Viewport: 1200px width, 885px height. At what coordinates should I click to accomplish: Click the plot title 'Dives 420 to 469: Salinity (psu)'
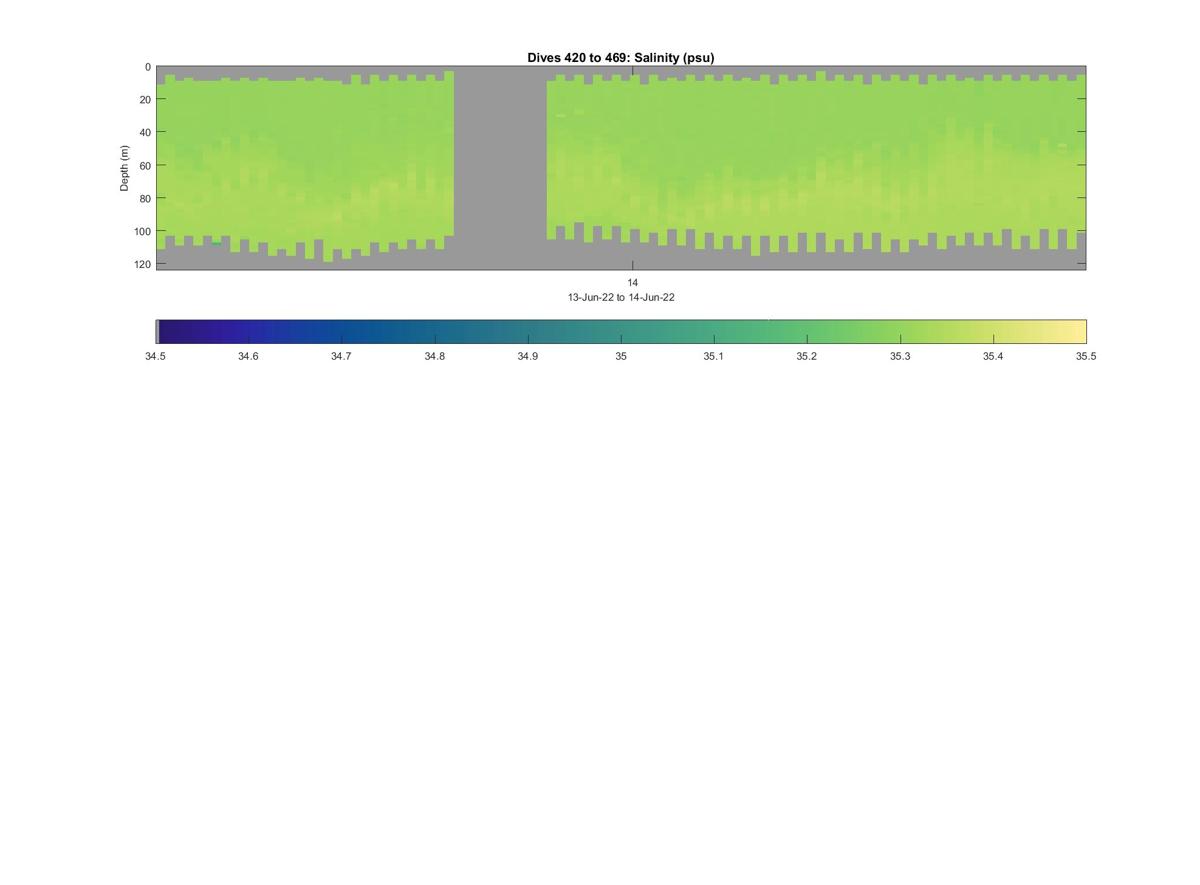[621, 58]
